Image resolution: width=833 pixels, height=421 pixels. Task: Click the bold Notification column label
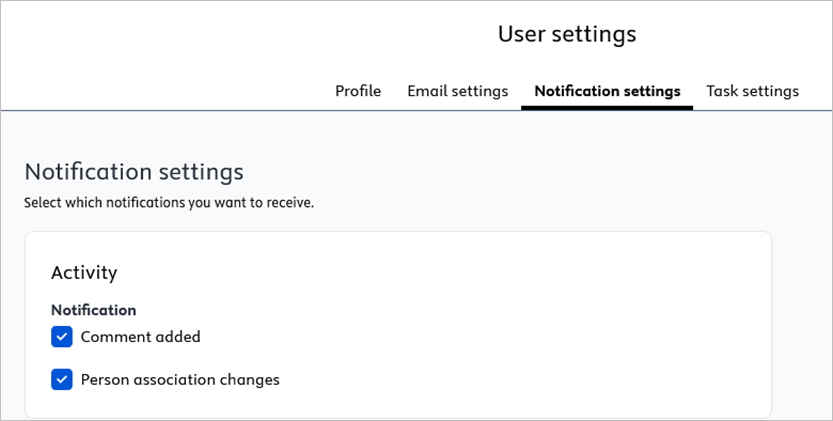pyautogui.click(x=93, y=310)
